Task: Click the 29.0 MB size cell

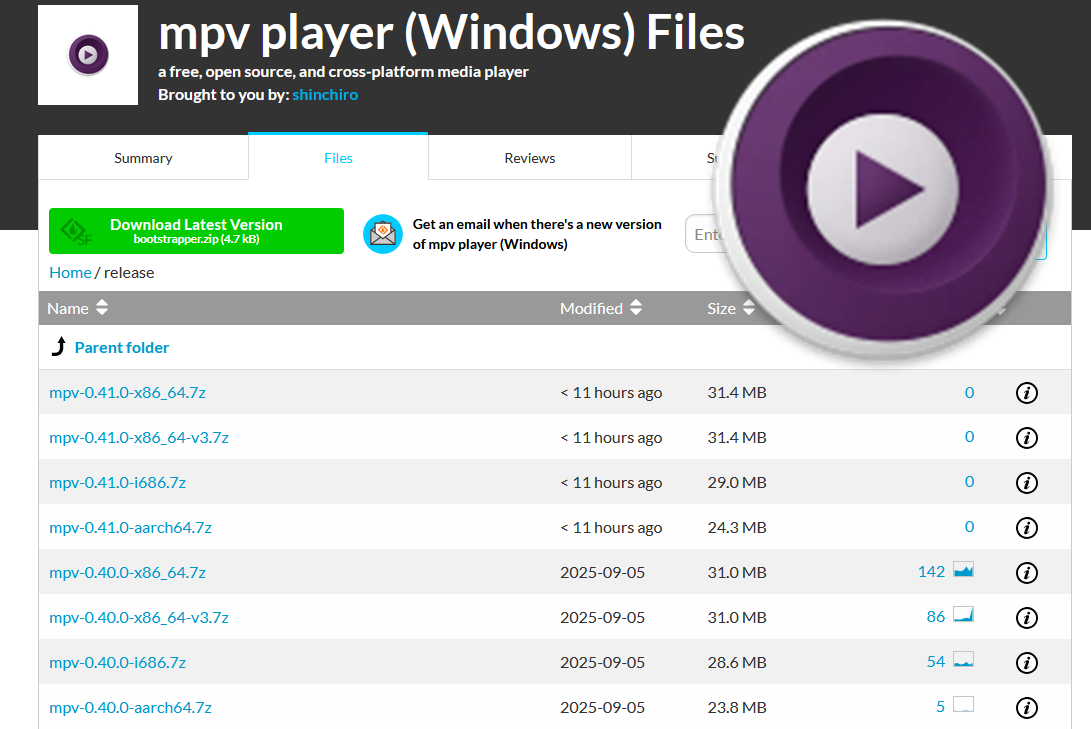Action: tap(737, 482)
